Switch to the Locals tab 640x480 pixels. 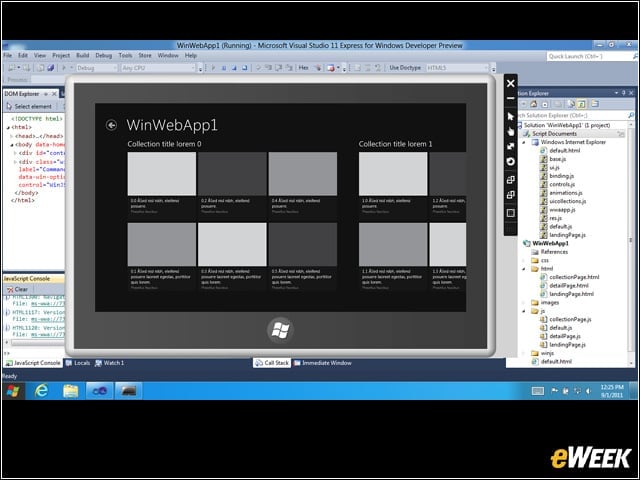[78, 363]
